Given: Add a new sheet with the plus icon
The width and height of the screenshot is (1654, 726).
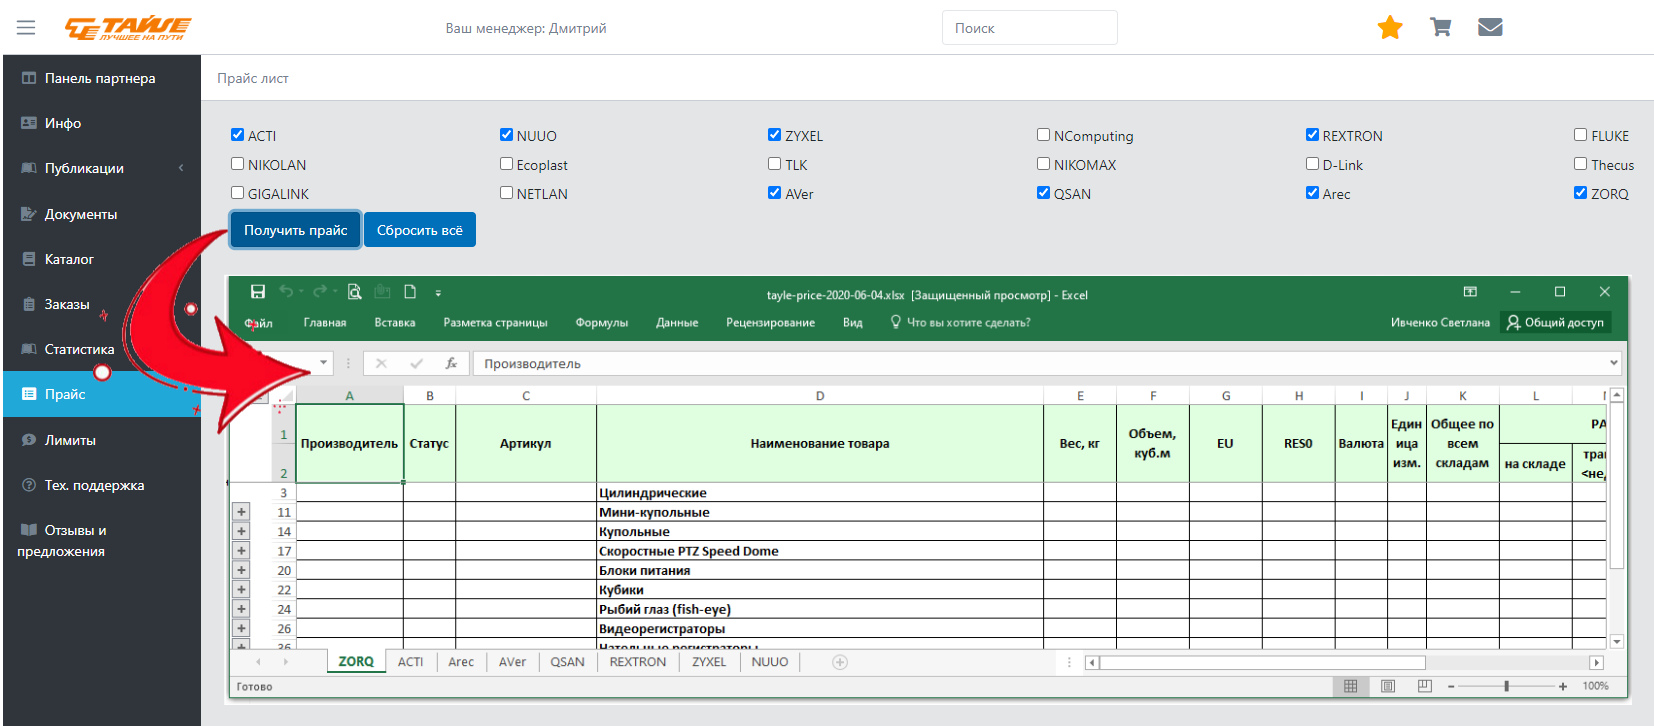Looking at the screenshot, I should (840, 662).
